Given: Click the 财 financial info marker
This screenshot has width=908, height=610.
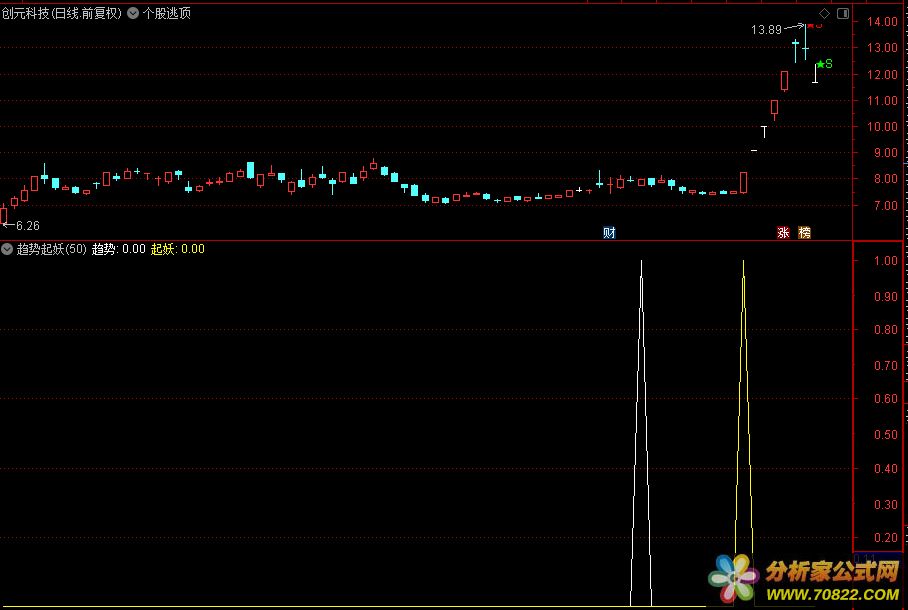Looking at the screenshot, I should [x=609, y=233].
